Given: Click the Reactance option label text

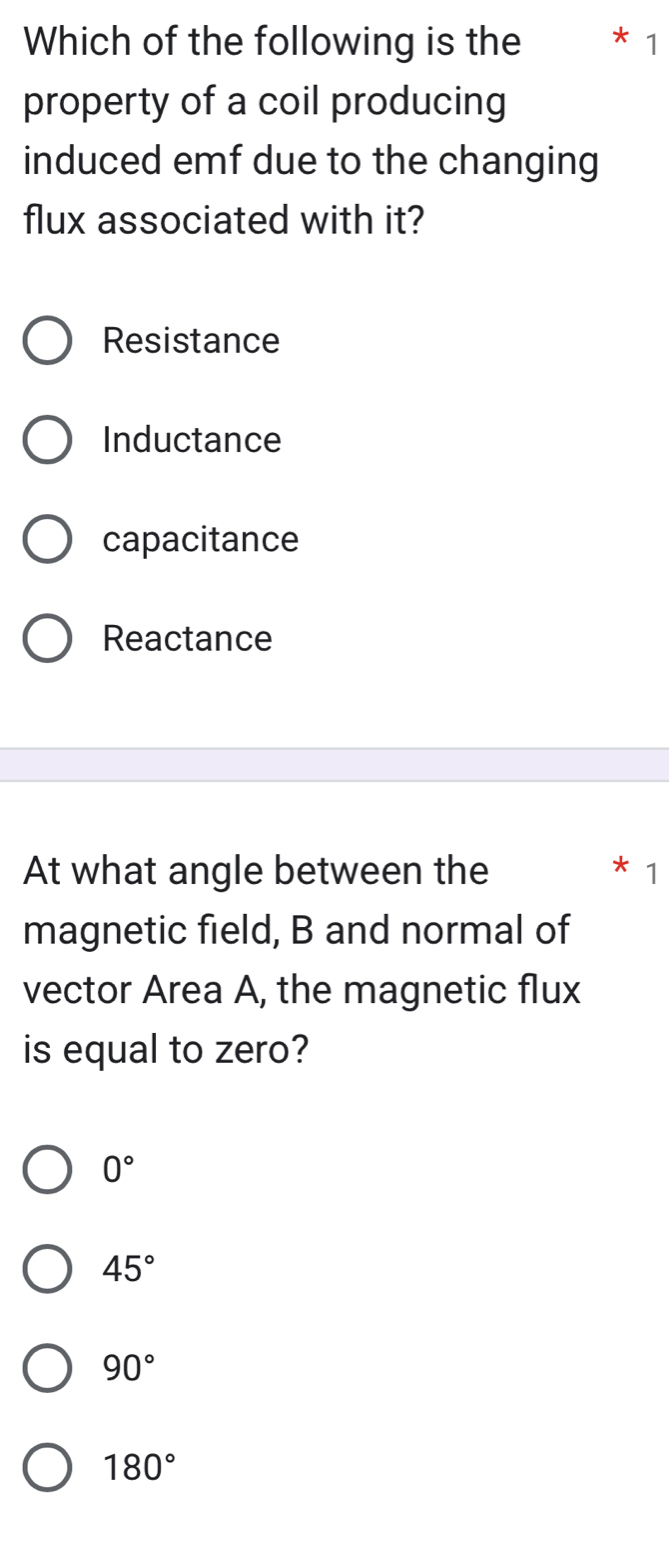Looking at the screenshot, I should 187,639.
